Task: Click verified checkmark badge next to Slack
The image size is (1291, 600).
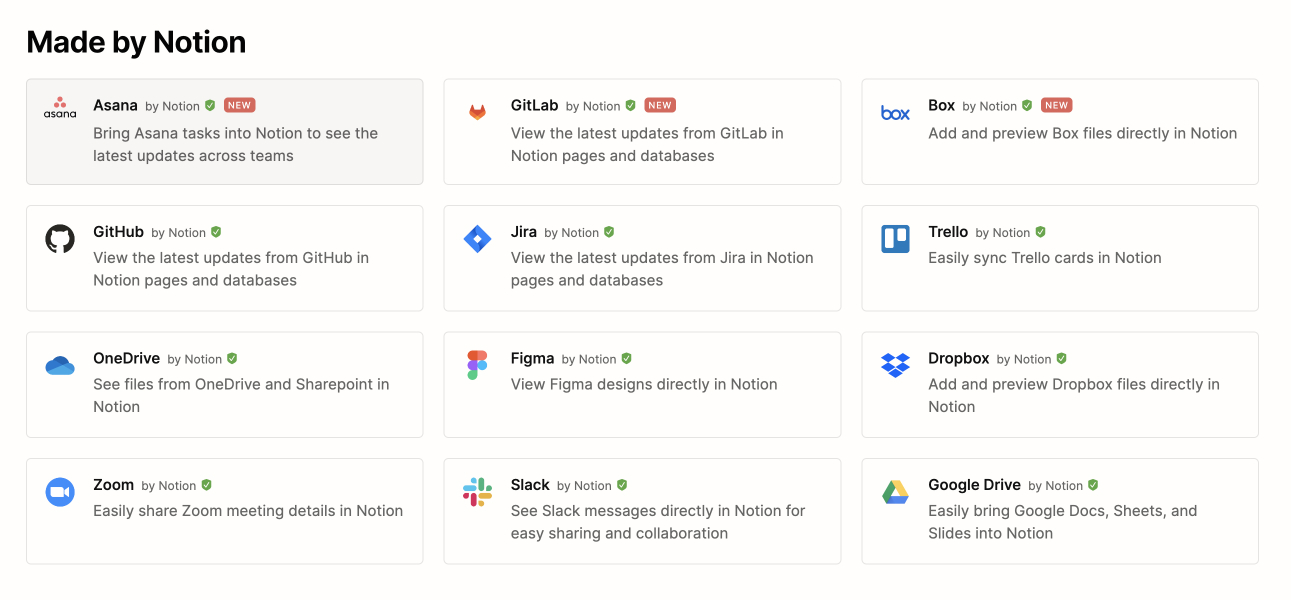Action: pos(622,485)
